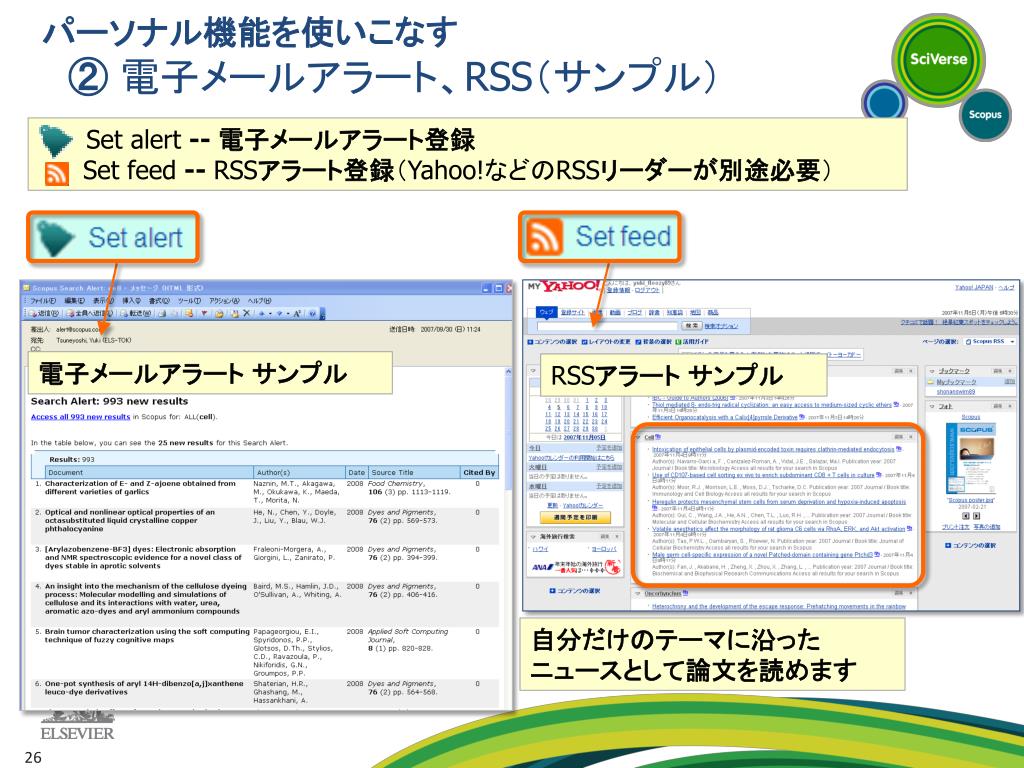
Task: Click the ログアウト link in My Yahoo
Action: click(x=647, y=290)
